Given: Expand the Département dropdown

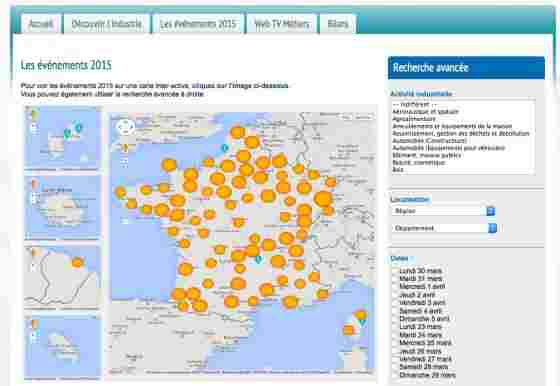Looking at the screenshot, I should tap(444, 228).
